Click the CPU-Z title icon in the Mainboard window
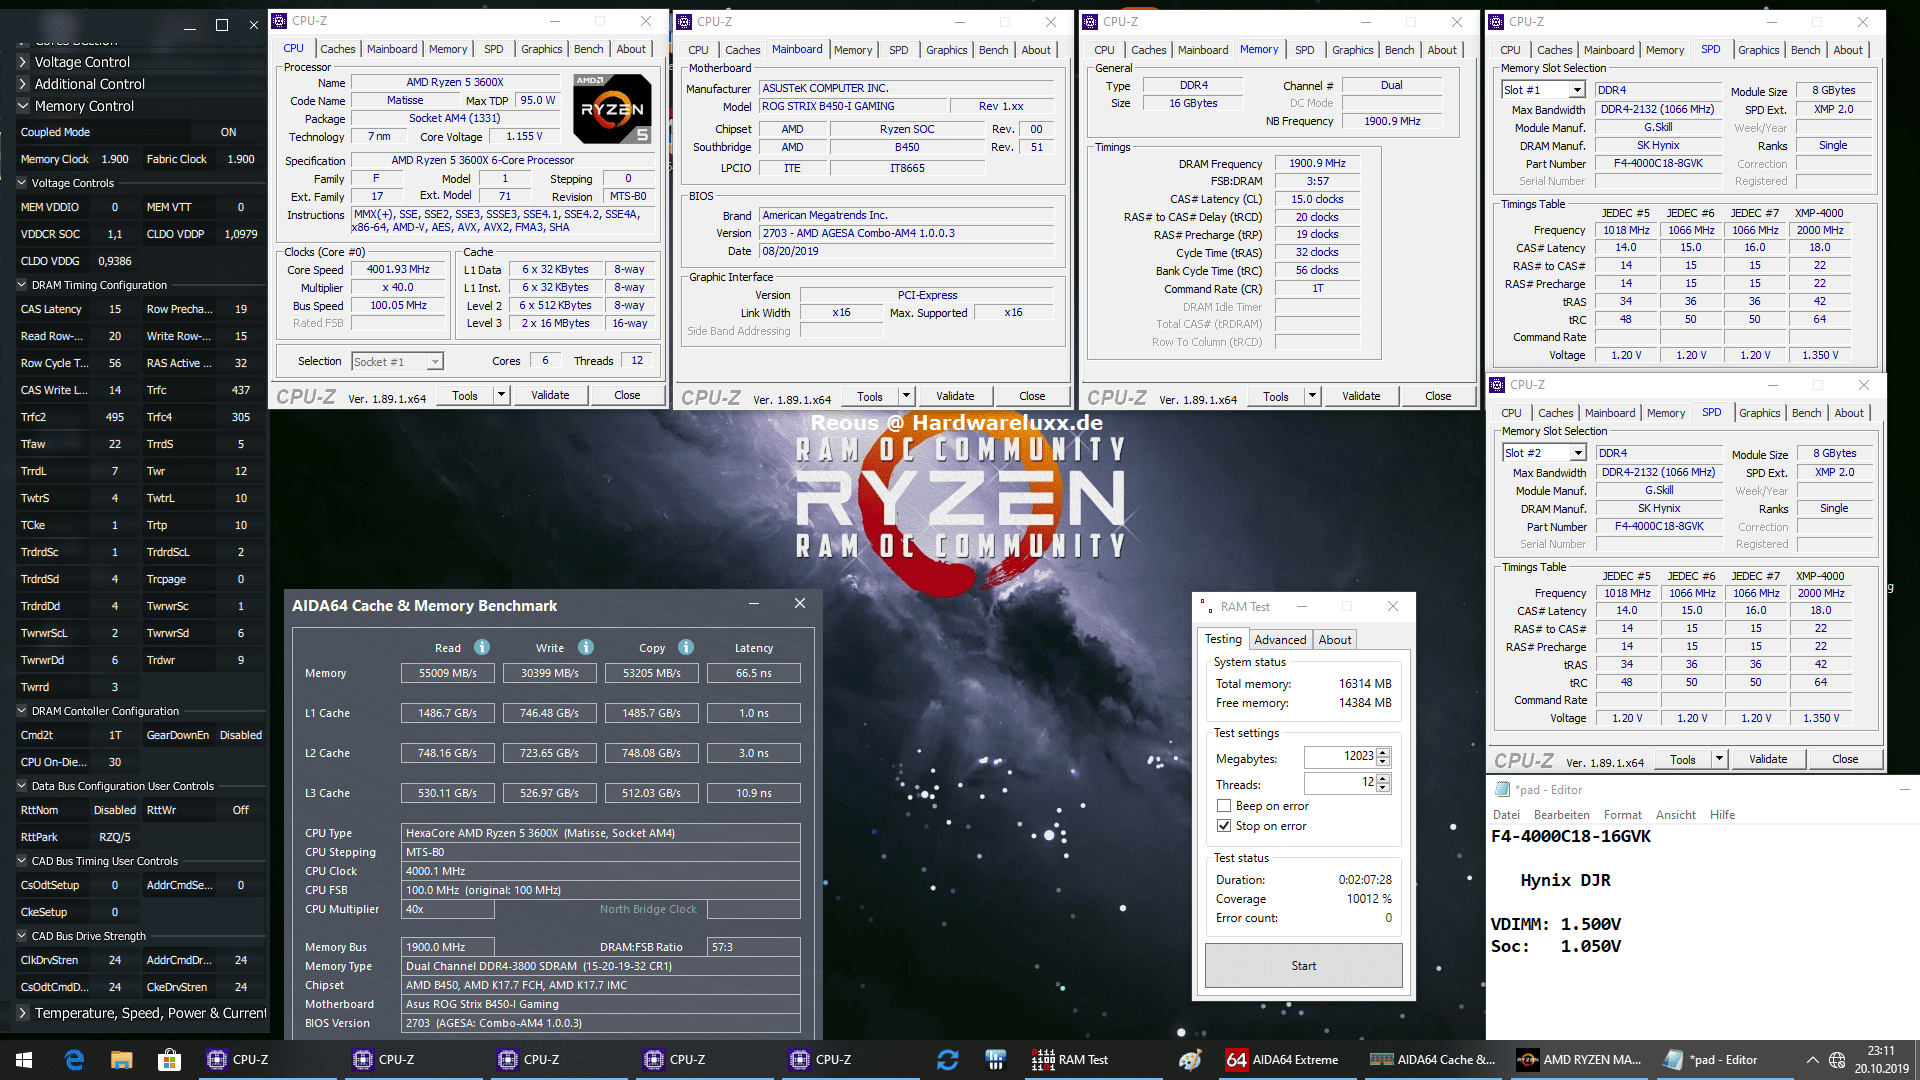The width and height of the screenshot is (1920, 1080). point(685,21)
